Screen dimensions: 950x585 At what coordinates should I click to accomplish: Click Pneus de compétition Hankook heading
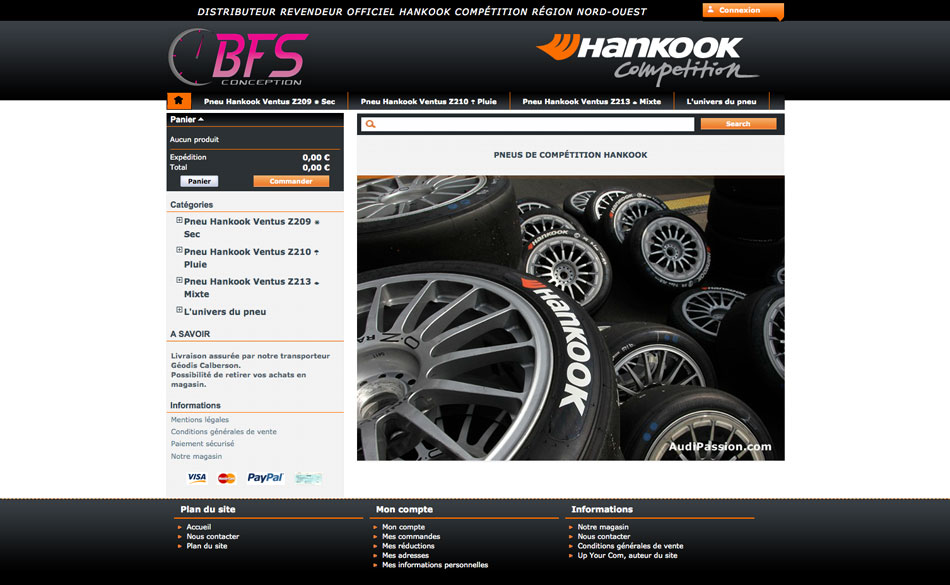pos(570,155)
